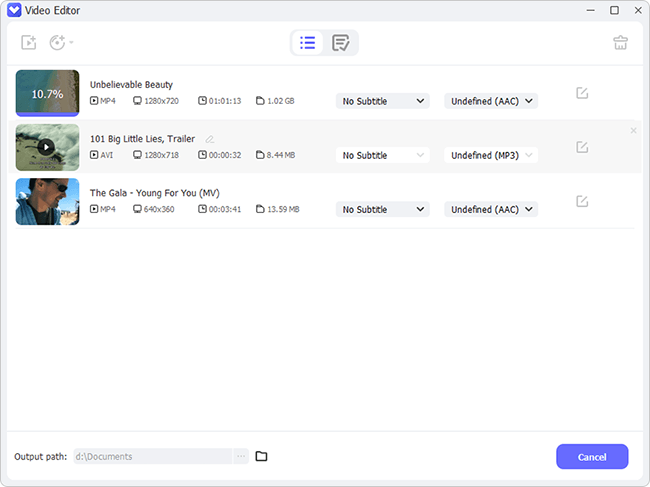Viewport: 650px width, 487px height.
Task: Expand Undefined (AAC) dropdown for The Gala video
Action: [491, 209]
